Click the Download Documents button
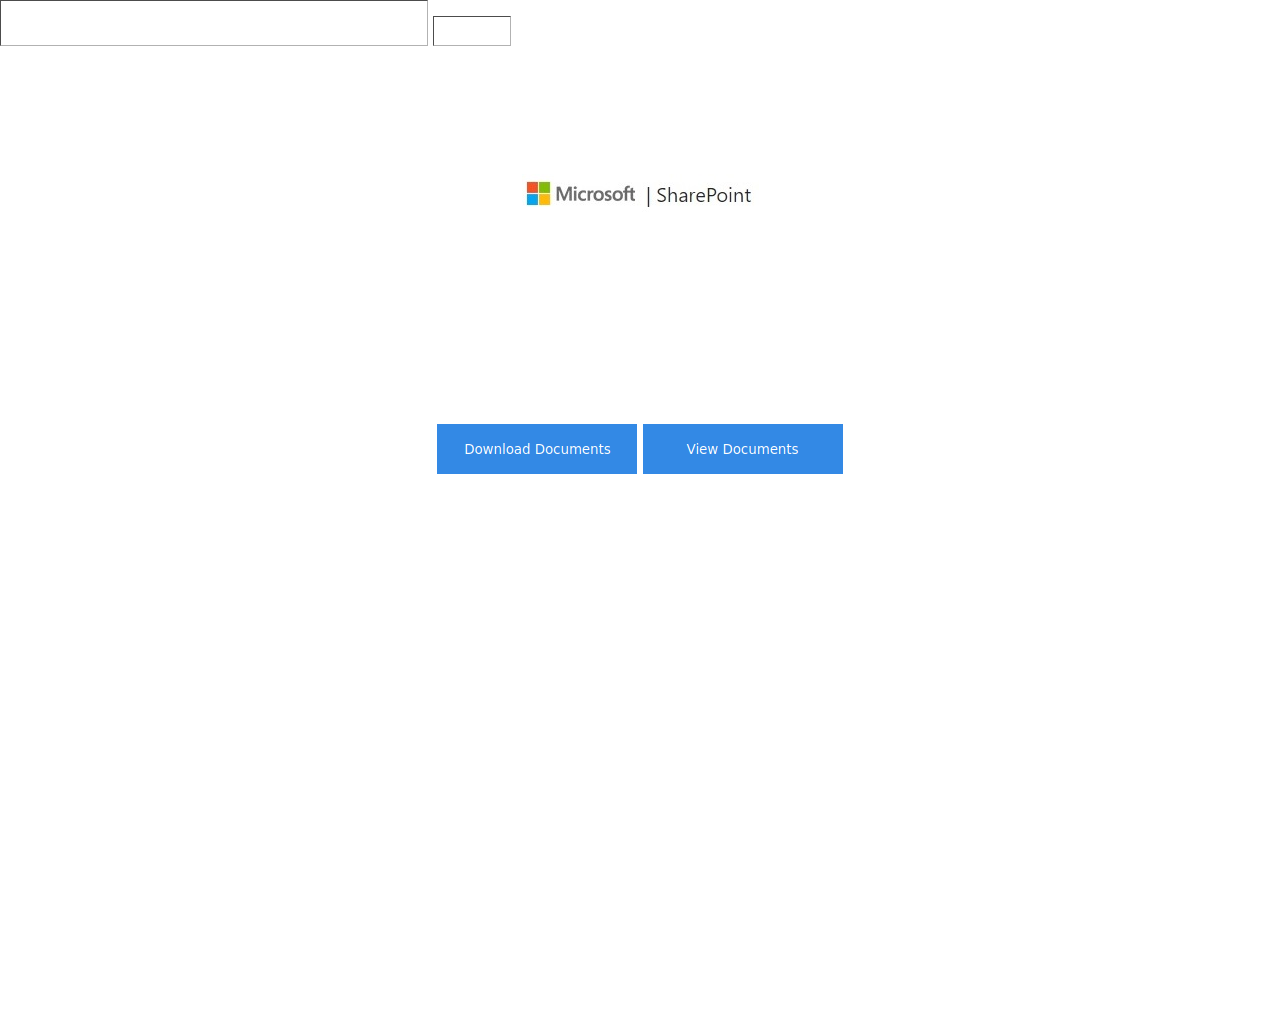 point(537,449)
